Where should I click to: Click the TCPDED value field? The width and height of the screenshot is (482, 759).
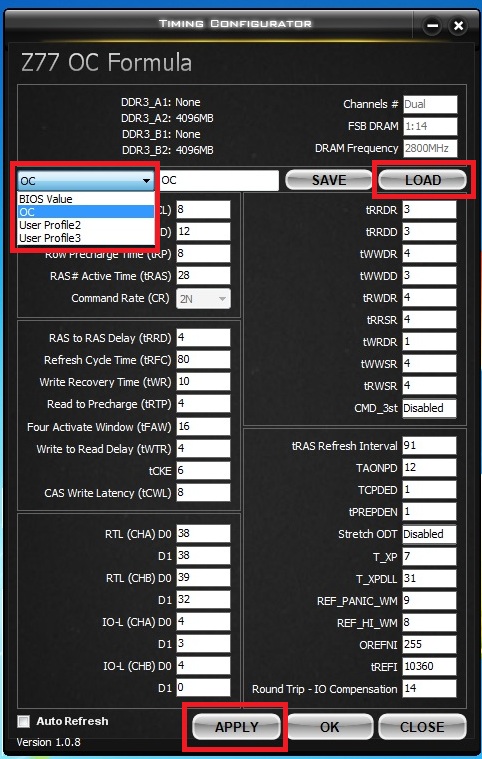click(x=429, y=489)
